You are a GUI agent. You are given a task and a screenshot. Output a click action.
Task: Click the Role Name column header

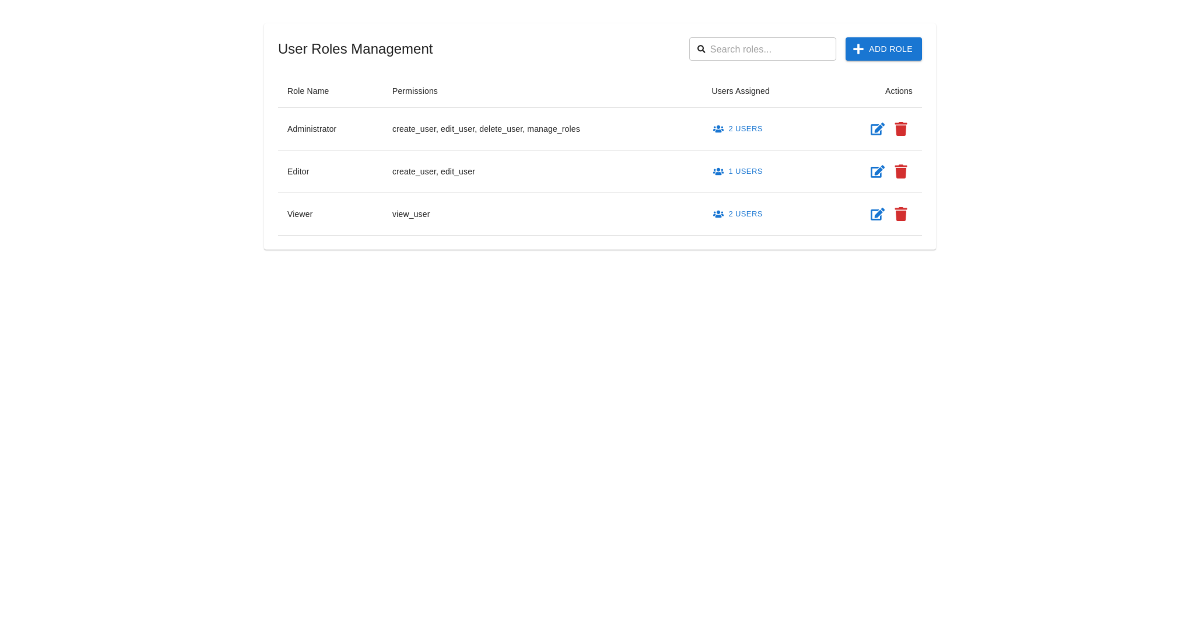point(308,91)
